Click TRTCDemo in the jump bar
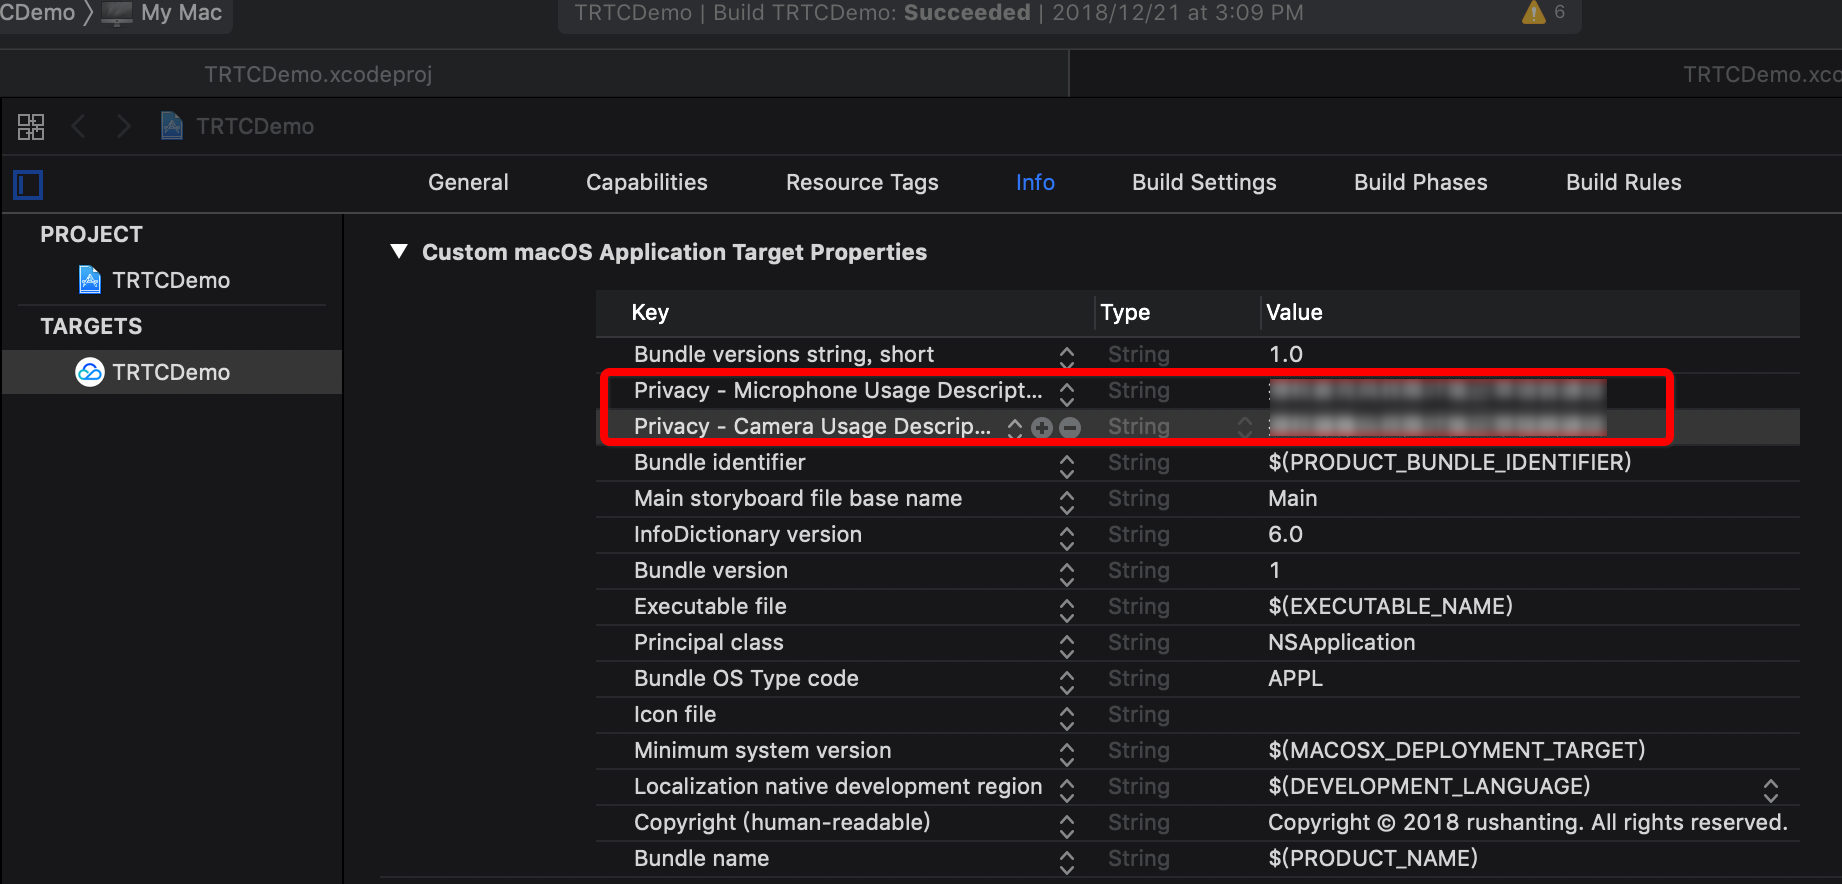The height and width of the screenshot is (884, 1842). point(254,127)
